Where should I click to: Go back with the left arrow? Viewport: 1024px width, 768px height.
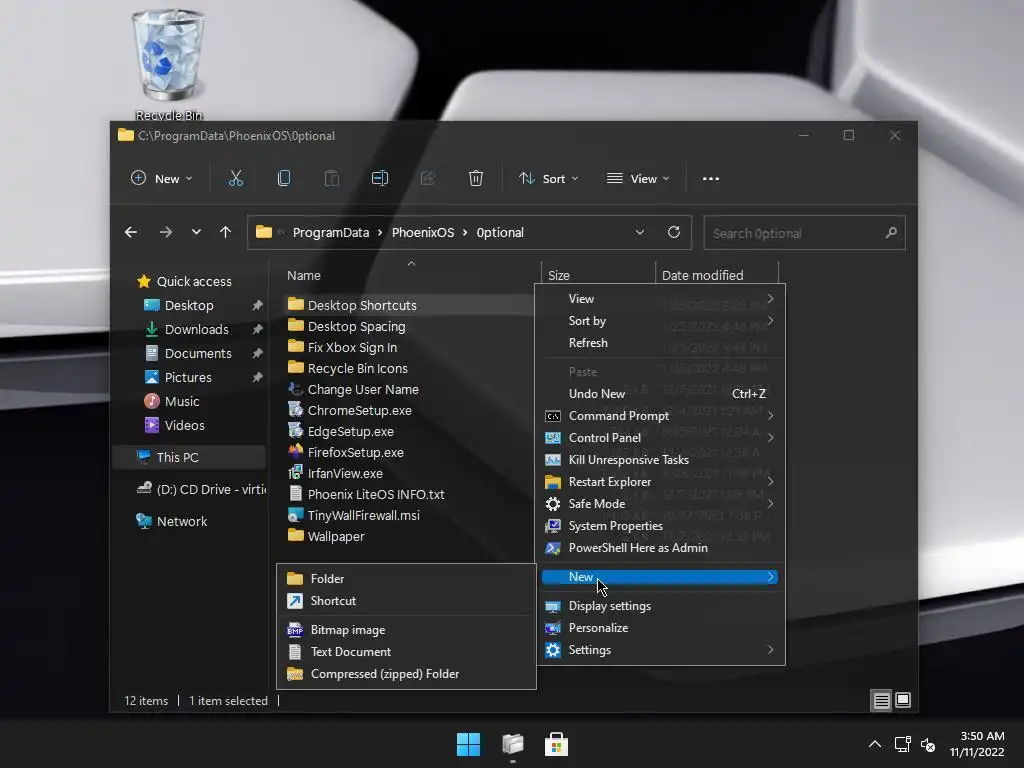coord(131,232)
